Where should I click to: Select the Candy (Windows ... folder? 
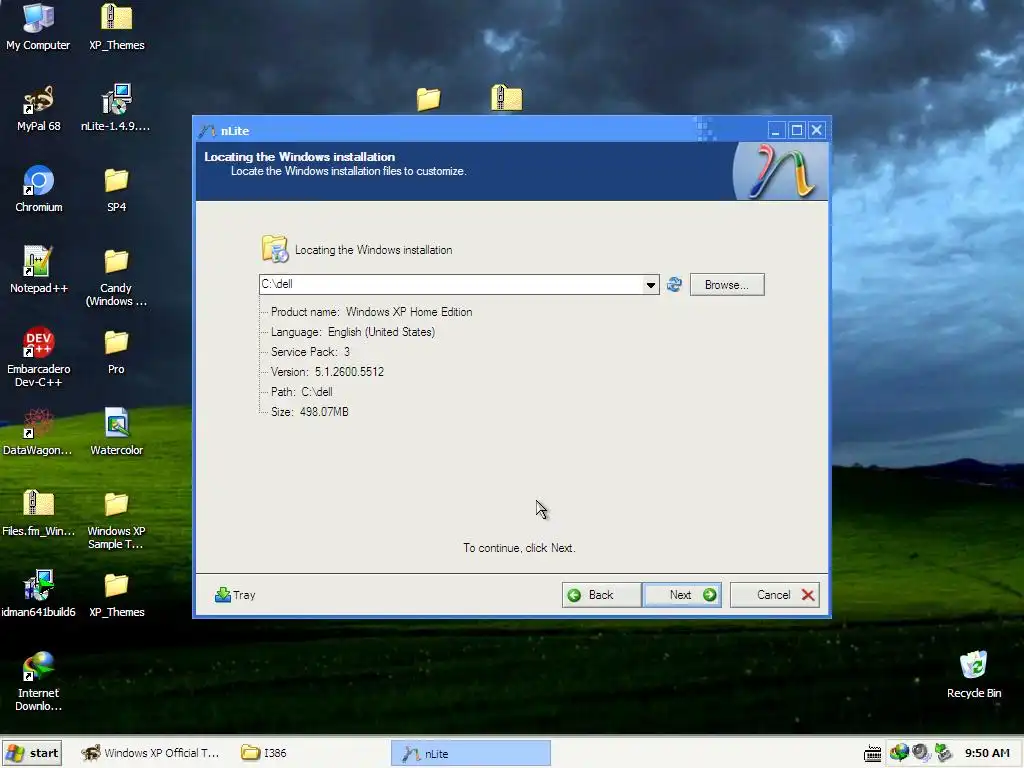pos(116,277)
